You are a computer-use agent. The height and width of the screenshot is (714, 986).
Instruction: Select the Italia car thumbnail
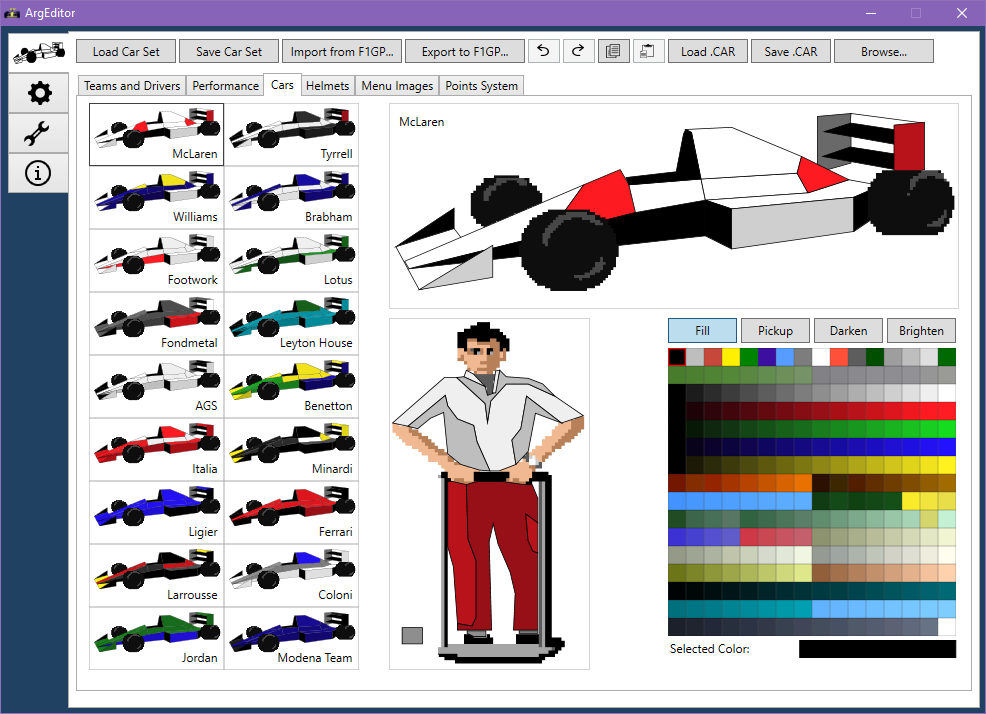(x=157, y=449)
